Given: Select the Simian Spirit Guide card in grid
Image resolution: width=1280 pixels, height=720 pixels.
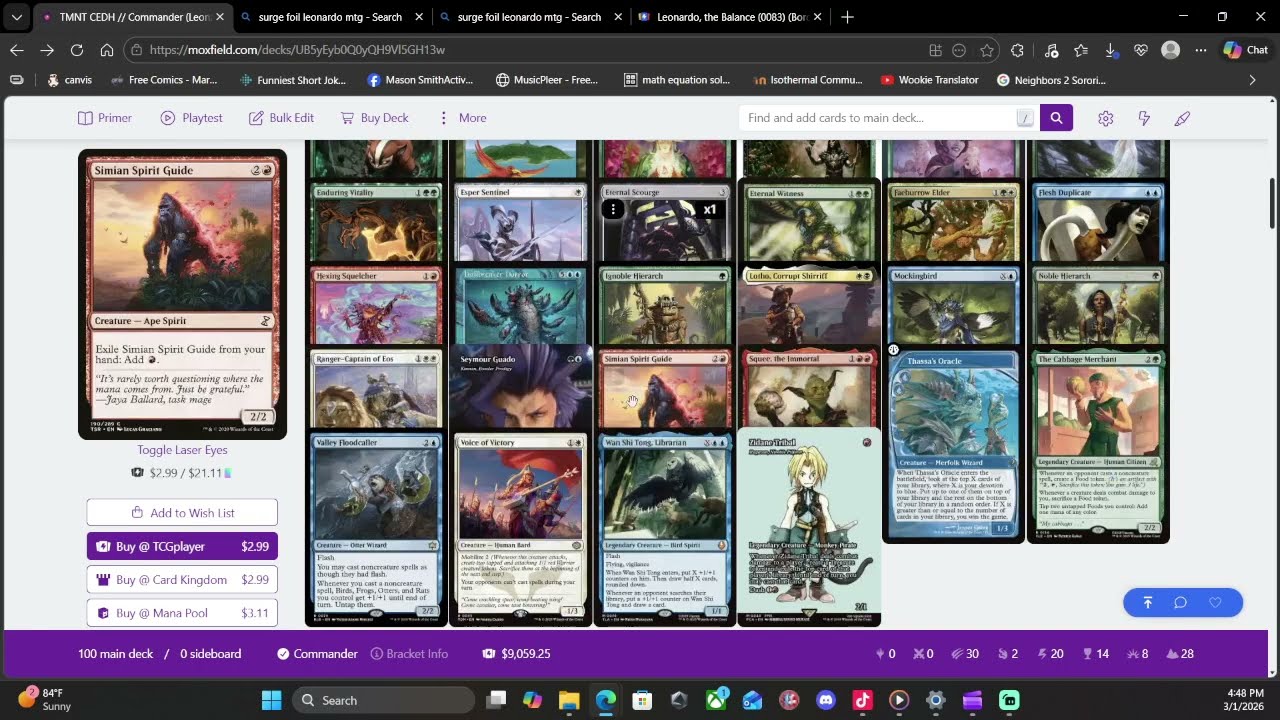Looking at the screenshot, I should 664,390.
